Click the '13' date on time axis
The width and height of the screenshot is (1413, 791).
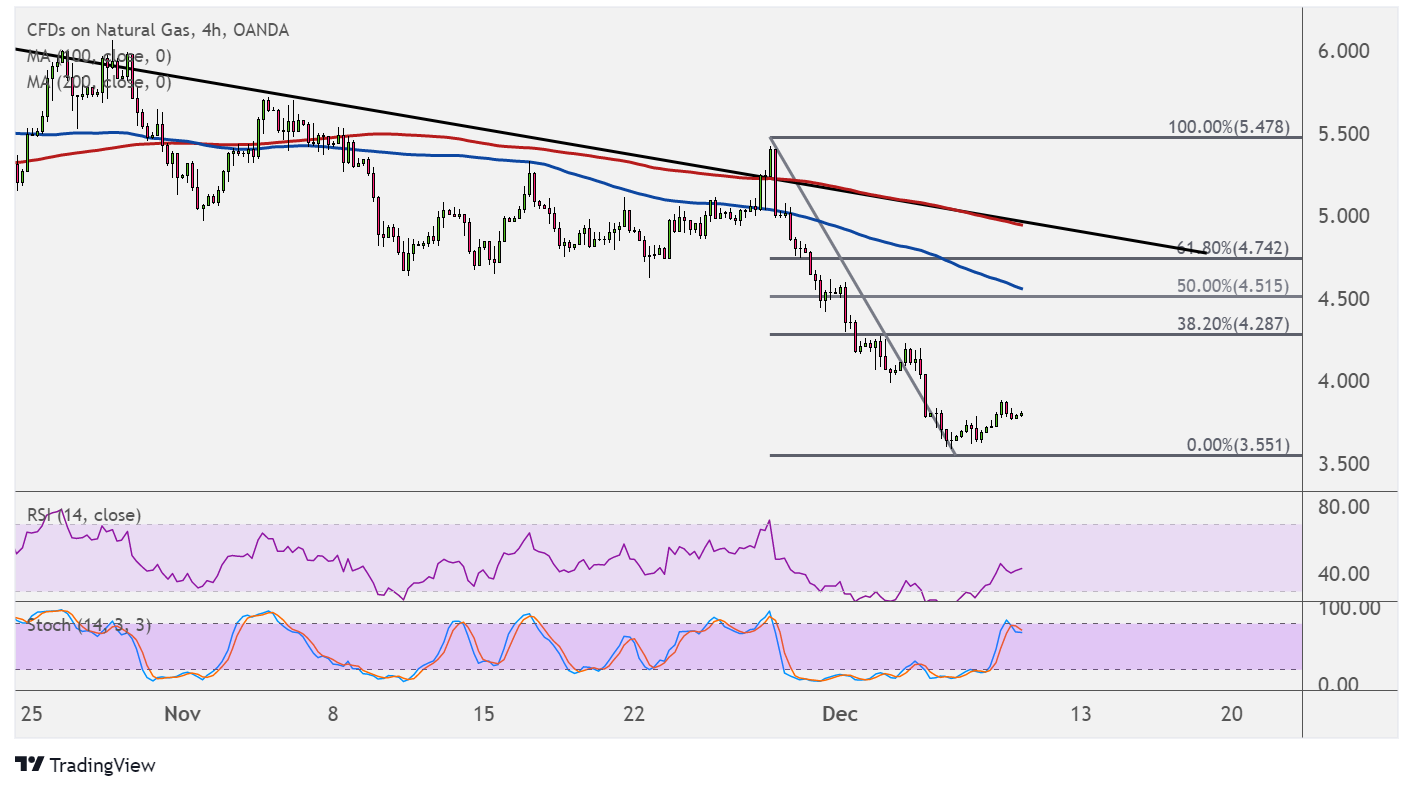coord(1080,714)
